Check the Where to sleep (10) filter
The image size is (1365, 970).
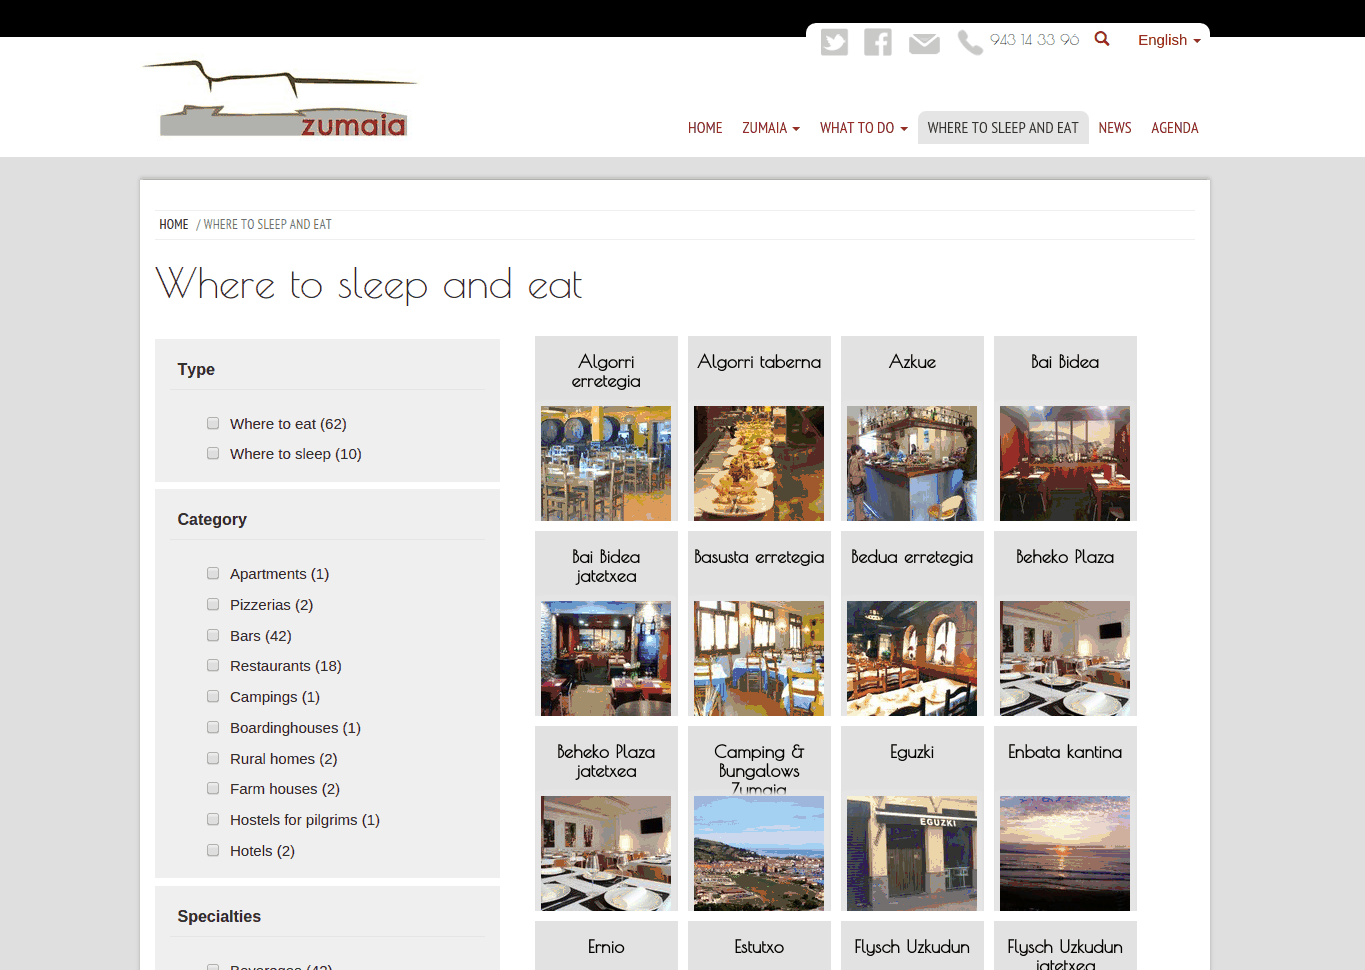(x=213, y=453)
